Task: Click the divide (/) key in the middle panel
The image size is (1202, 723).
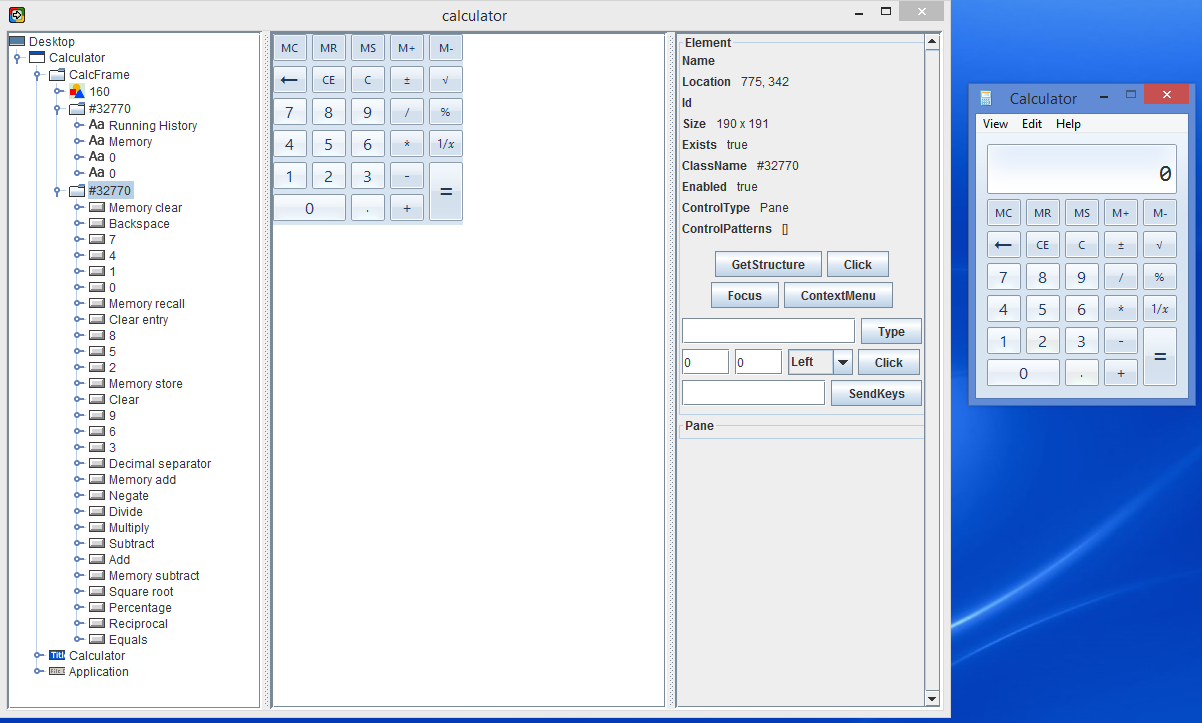Action: (406, 111)
